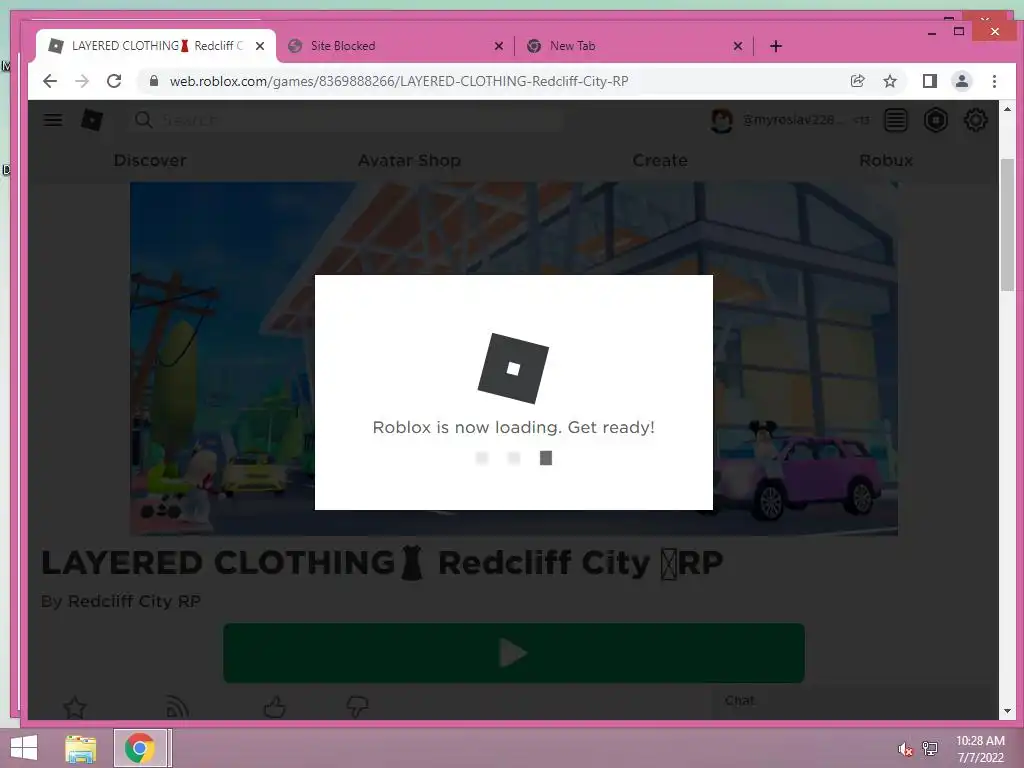This screenshot has height=768, width=1024.
Task: View site security lock information
Action: pos(153,81)
